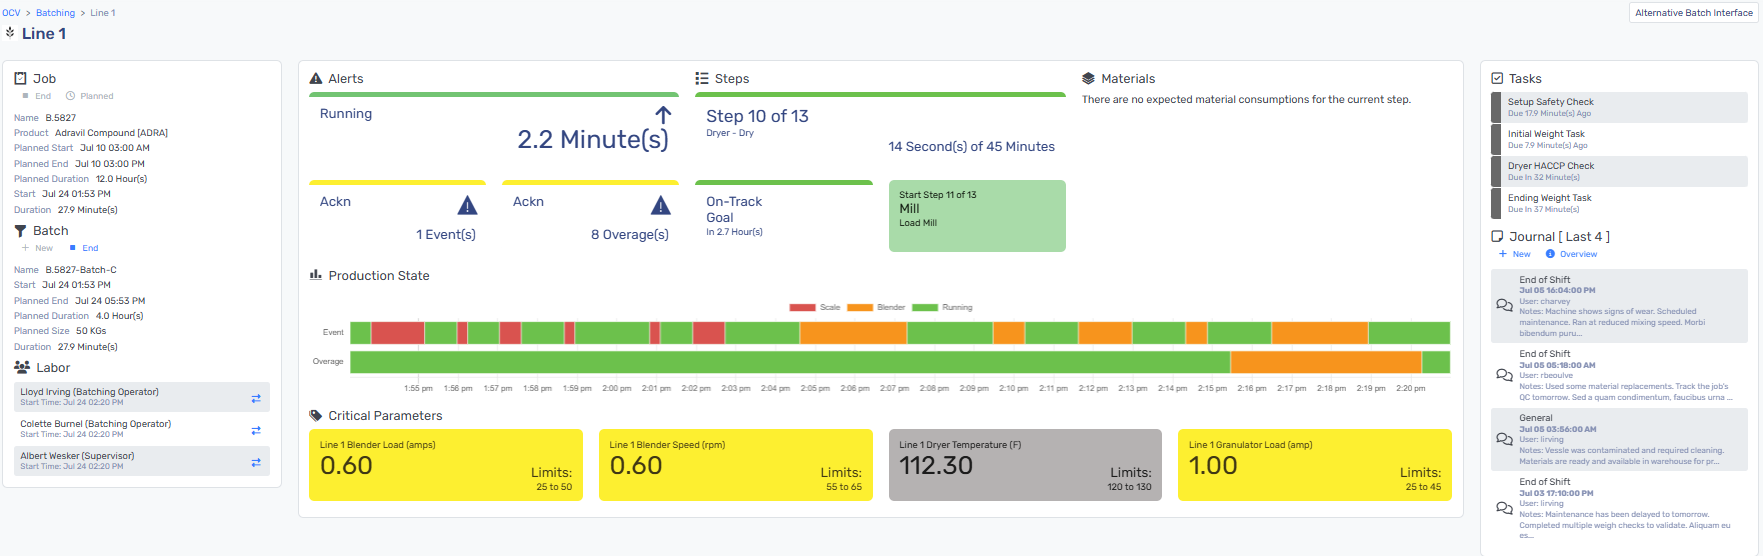
Task: End the current Batch
Action: pos(84,248)
